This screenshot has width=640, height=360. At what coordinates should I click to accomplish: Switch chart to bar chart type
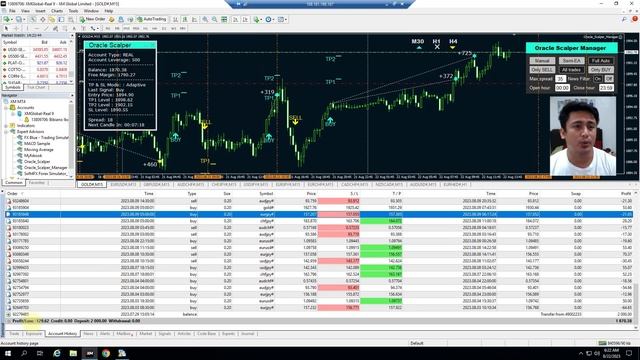(x=176, y=19)
